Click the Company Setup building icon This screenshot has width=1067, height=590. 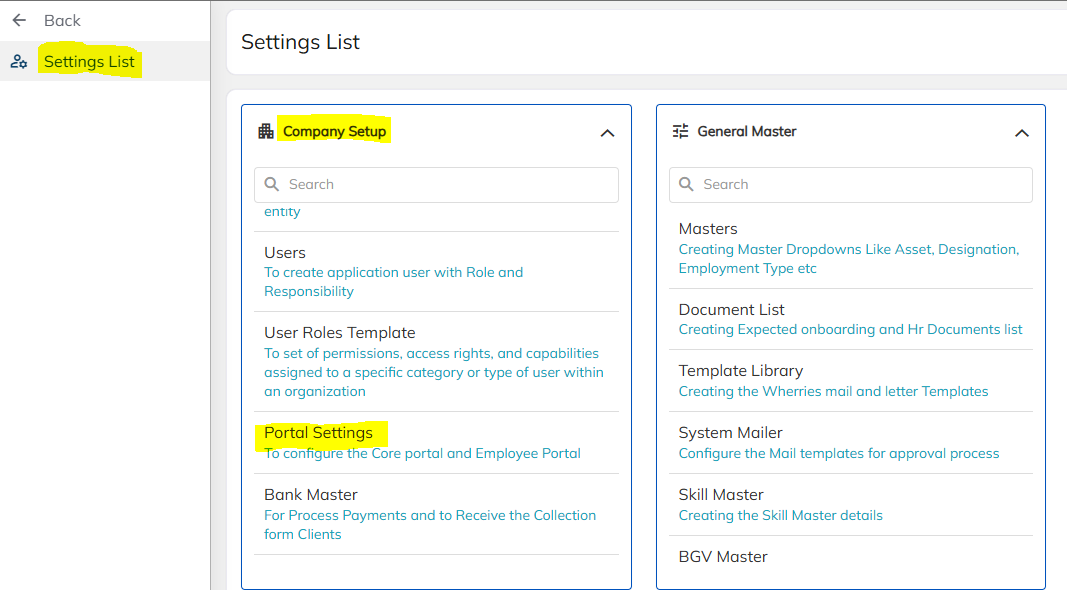point(265,131)
